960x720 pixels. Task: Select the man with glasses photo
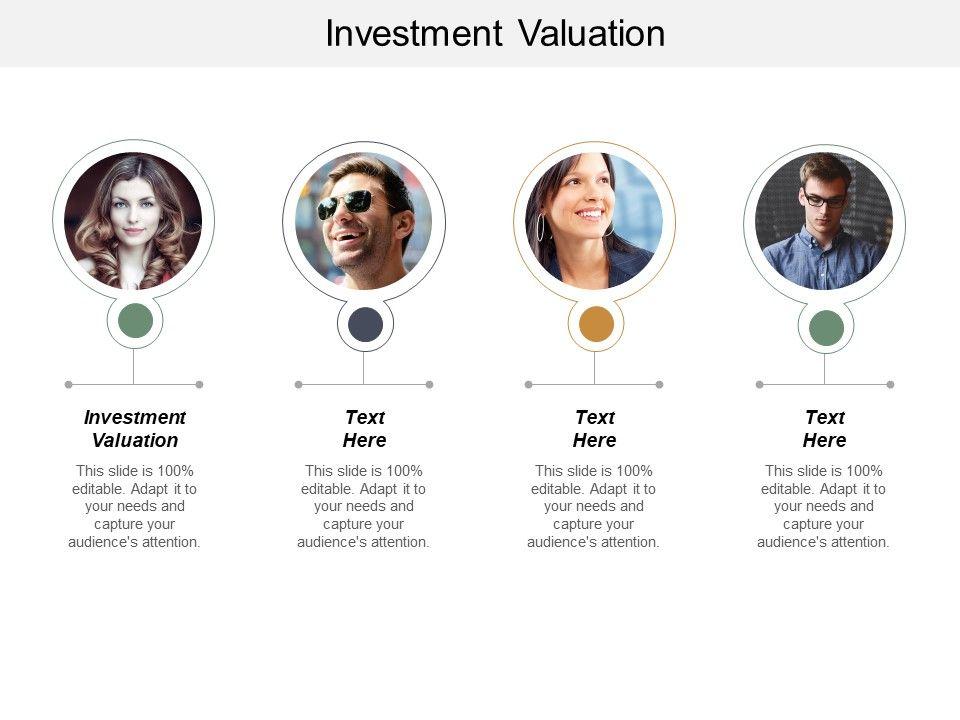[x=825, y=220]
